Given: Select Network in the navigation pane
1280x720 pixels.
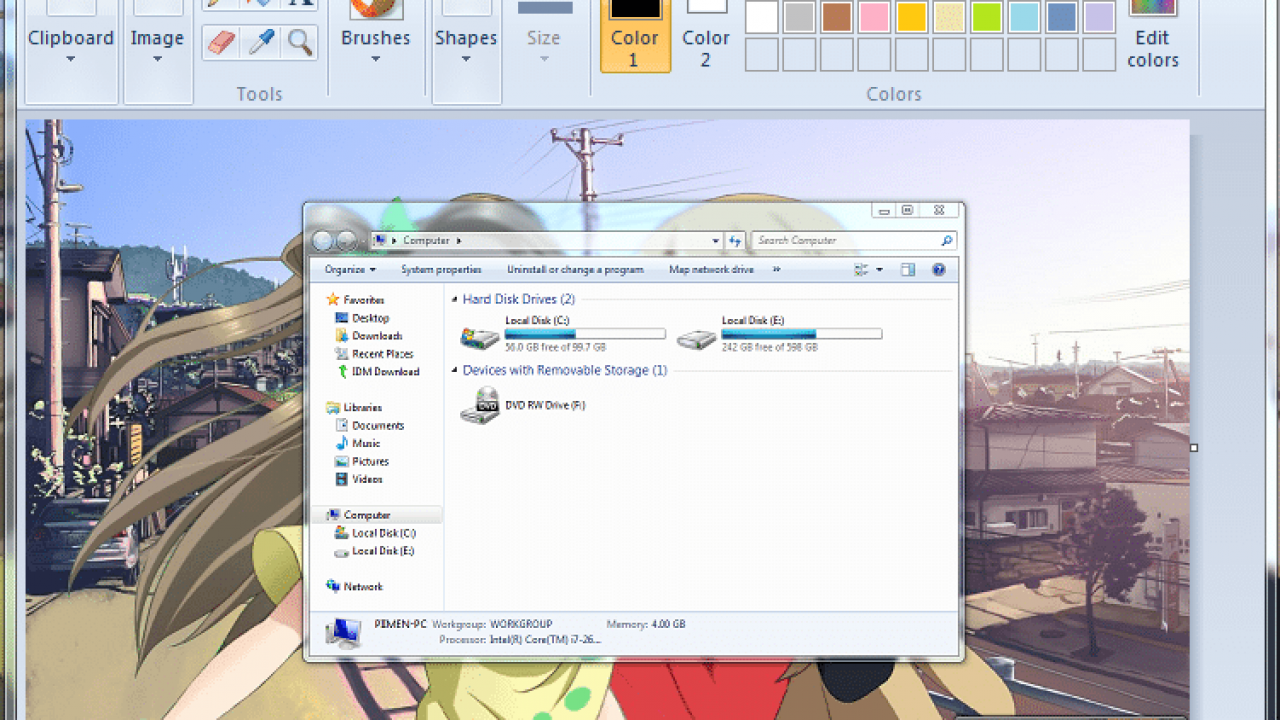Looking at the screenshot, I should [354, 587].
